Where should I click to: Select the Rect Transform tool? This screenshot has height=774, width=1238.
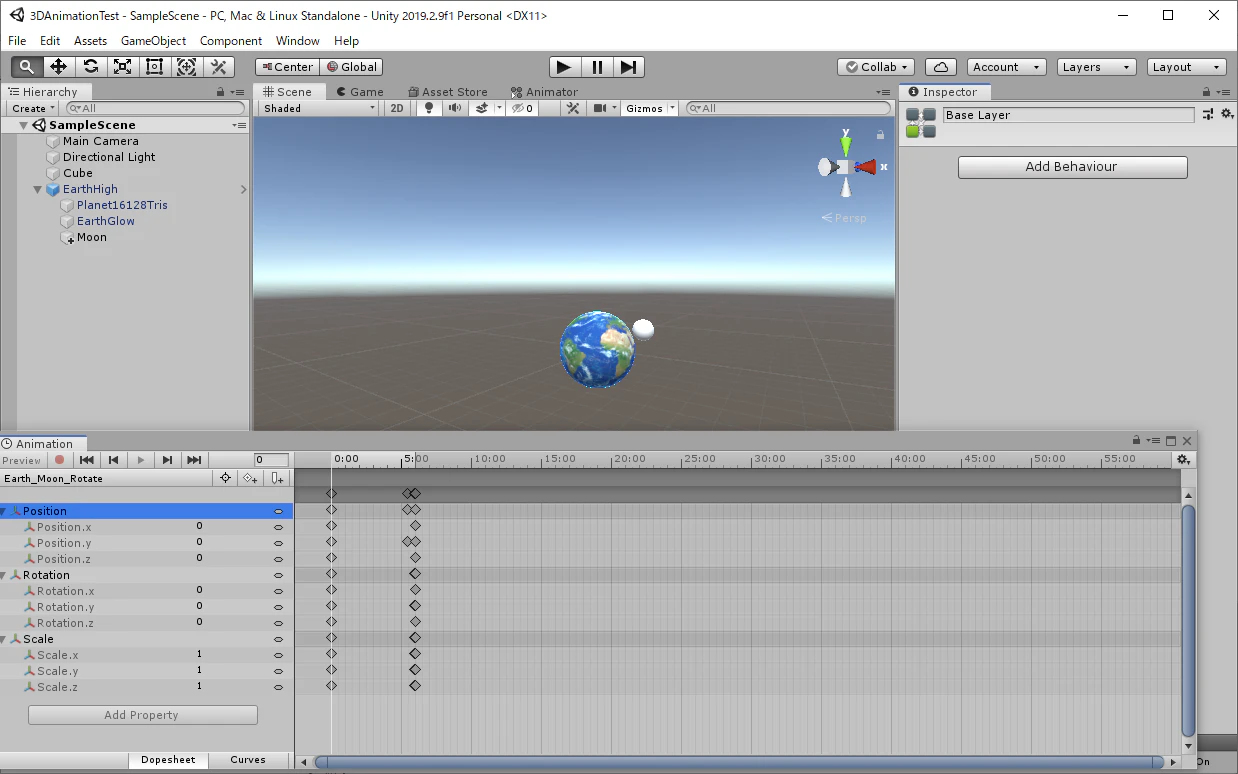[x=154, y=67]
